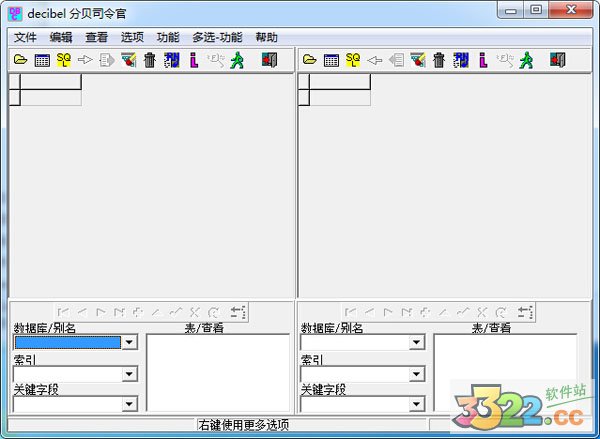The image size is (600, 439).
Task: Click the magenta info icon in right toolbar
Action: 483,60
